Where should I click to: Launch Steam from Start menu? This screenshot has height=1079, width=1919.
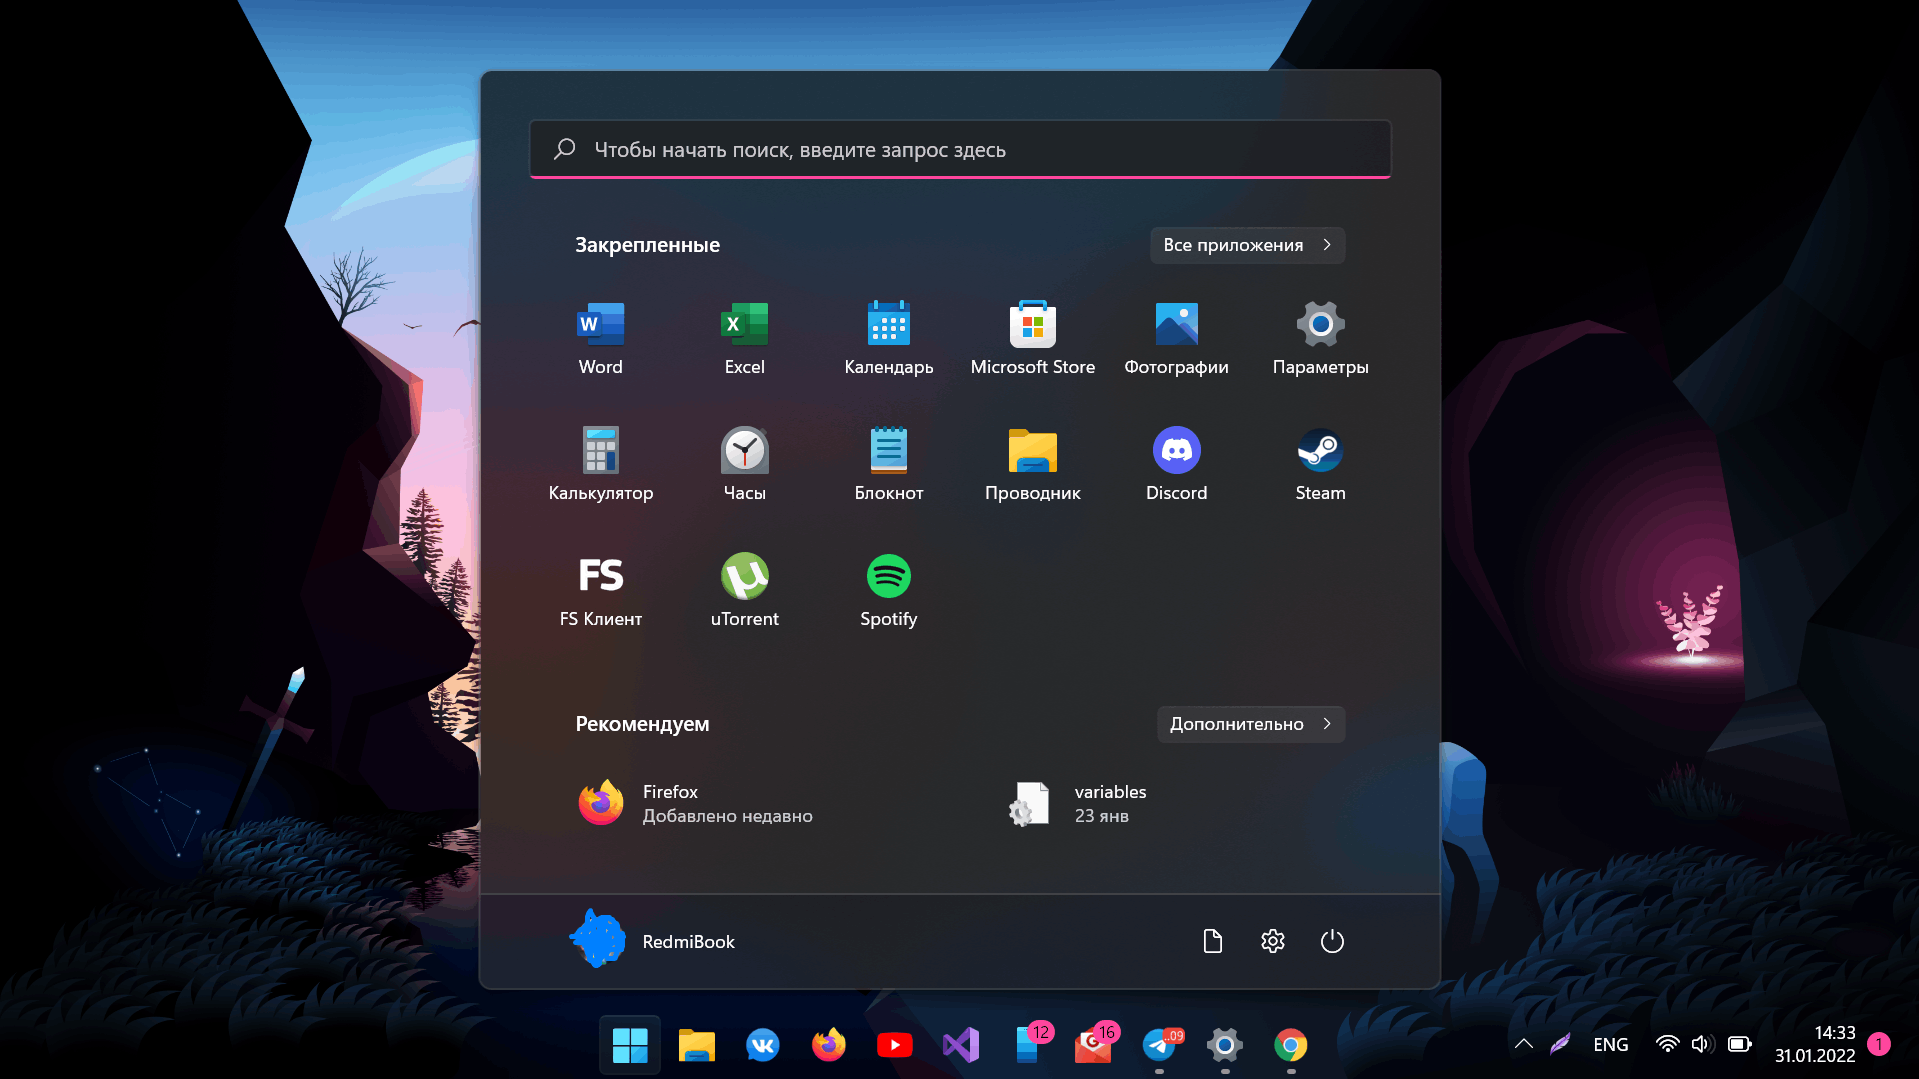pyautogui.click(x=1320, y=465)
